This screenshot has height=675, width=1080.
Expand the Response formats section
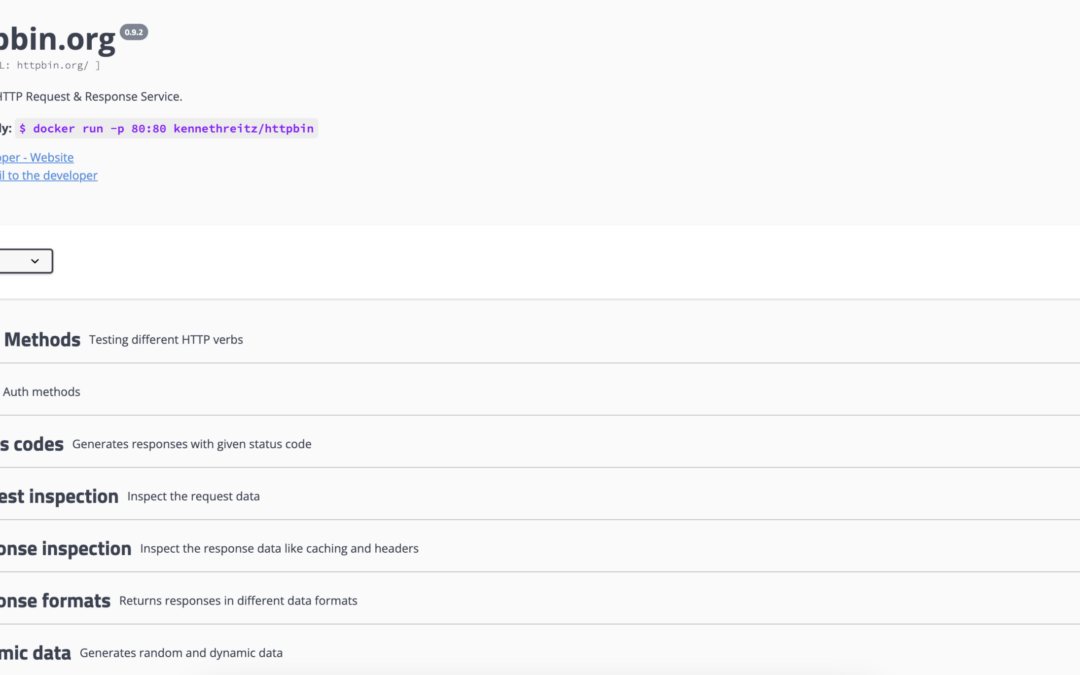point(55,601)
